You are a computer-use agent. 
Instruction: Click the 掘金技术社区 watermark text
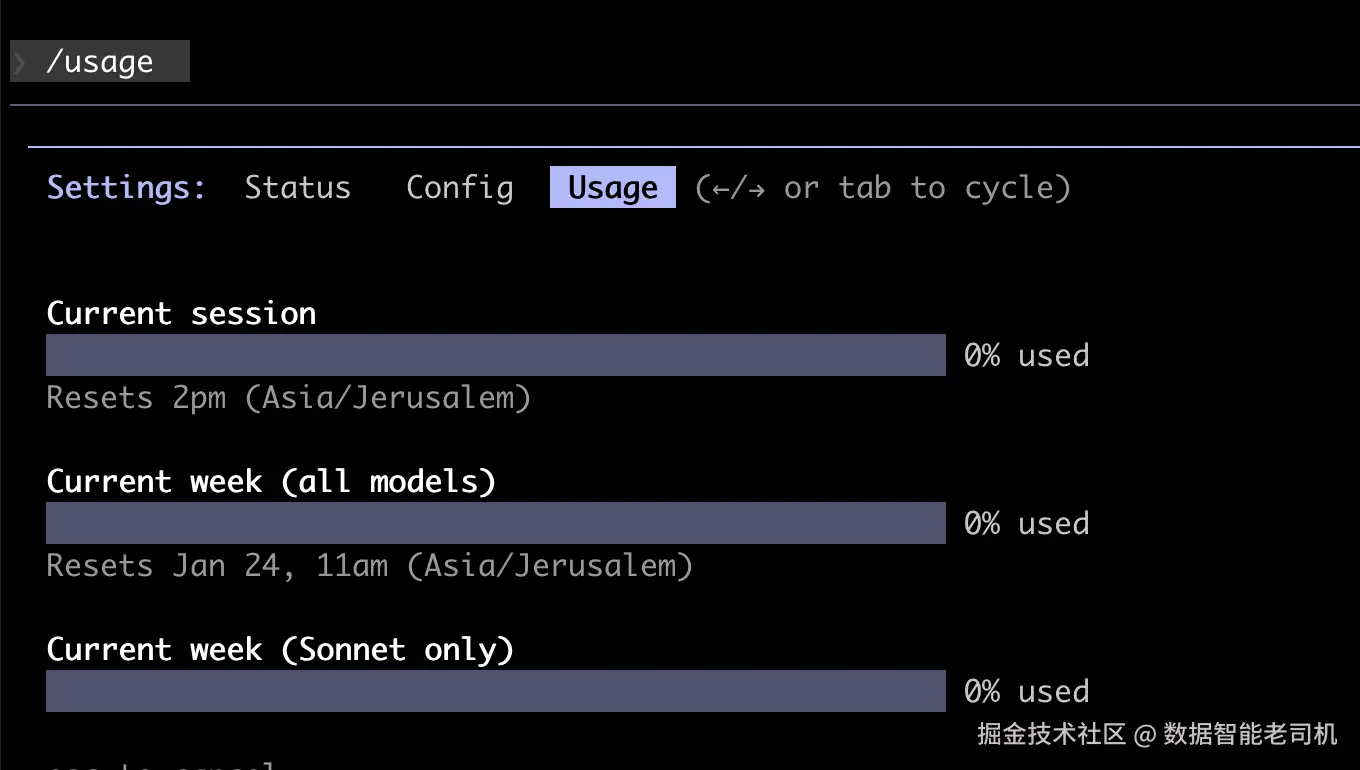(x=1051, y=735)
